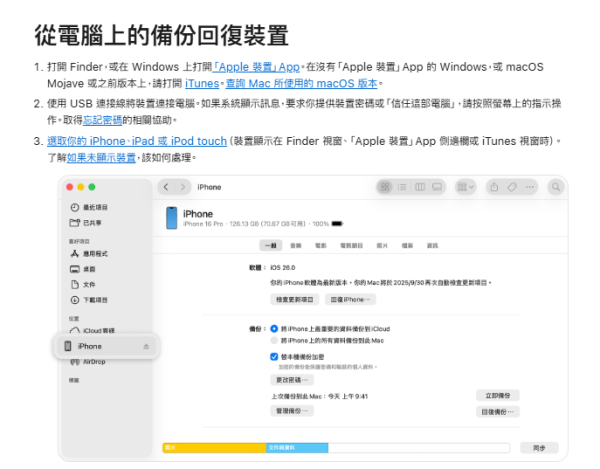
Task: Go forward with the Finder forward arrow
Action: pos(183,187)
